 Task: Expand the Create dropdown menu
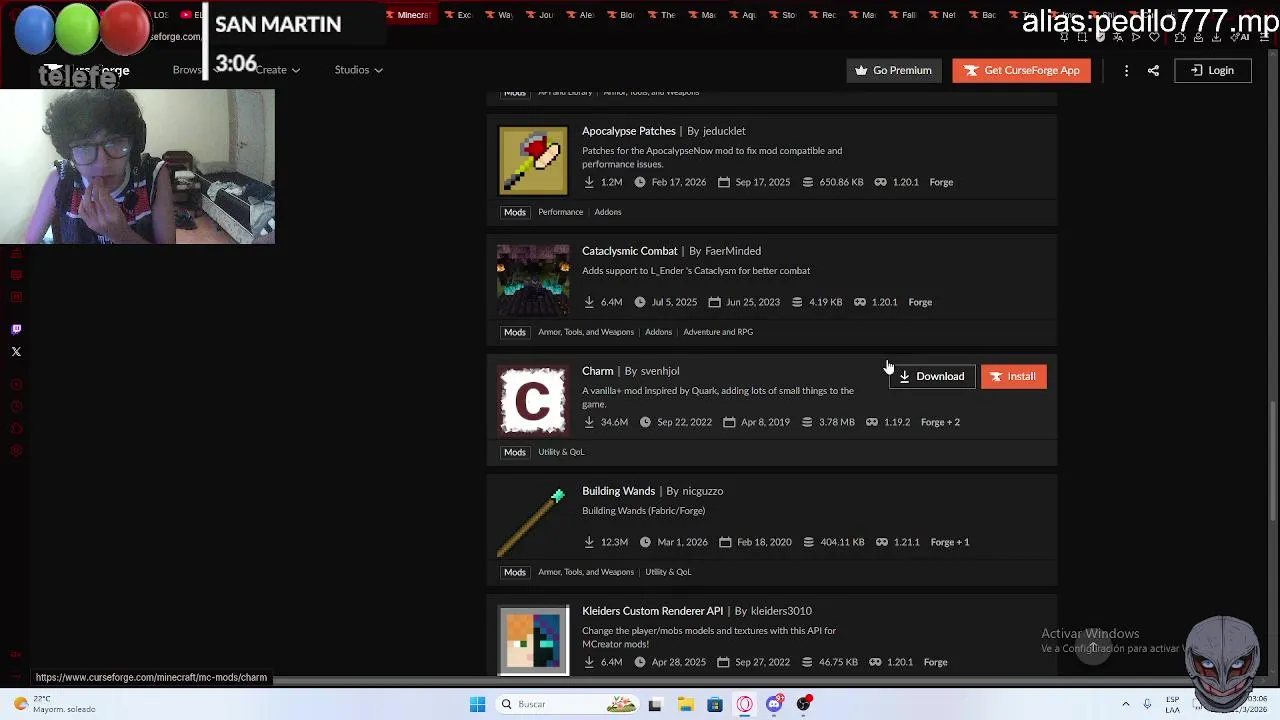277,70
